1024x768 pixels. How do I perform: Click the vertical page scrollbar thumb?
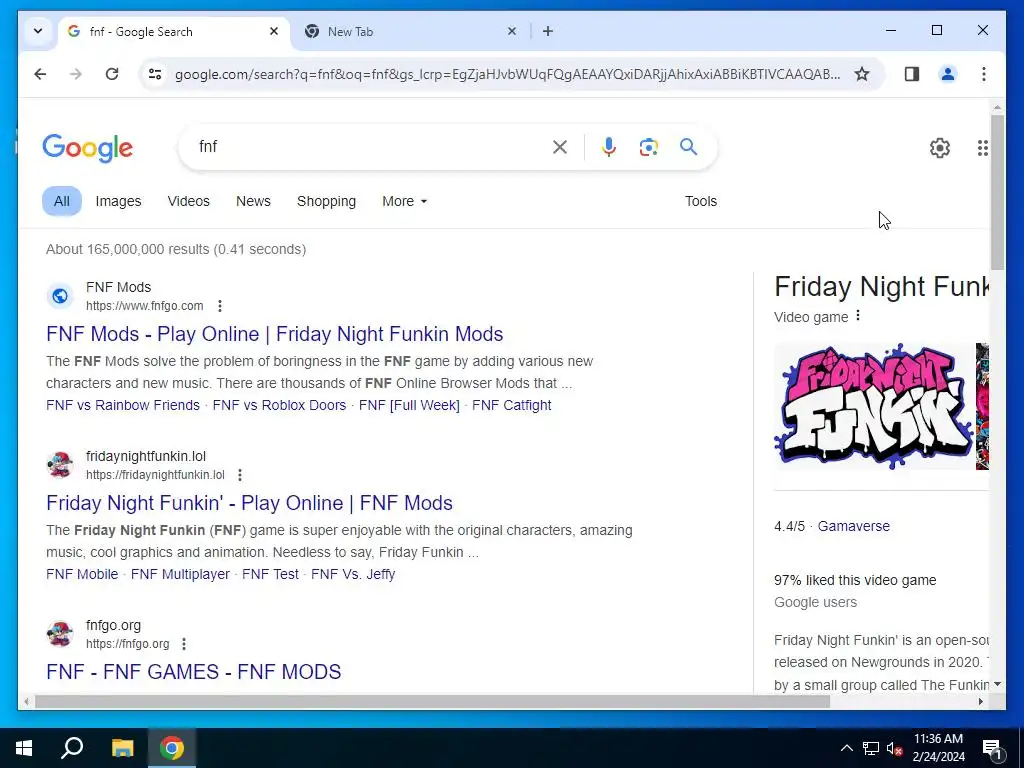[997, 192]
